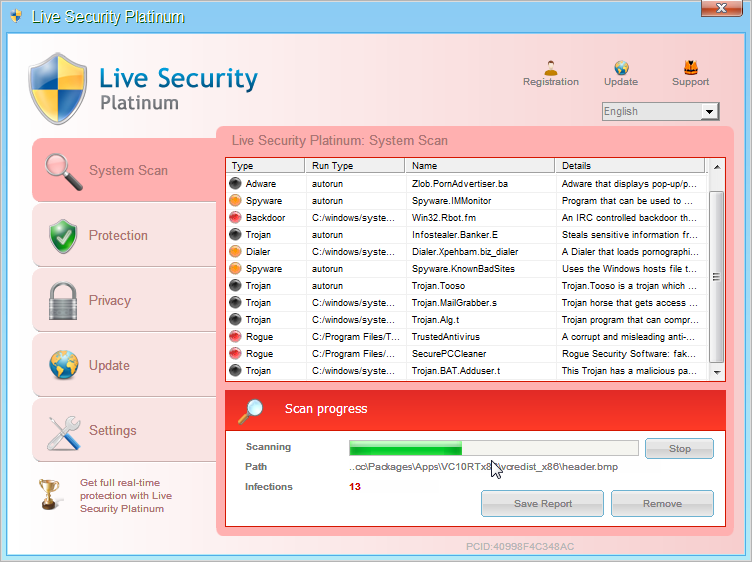Open the English language dropdown
Viewport: 752px width, 562px height.
coord(660,111)
